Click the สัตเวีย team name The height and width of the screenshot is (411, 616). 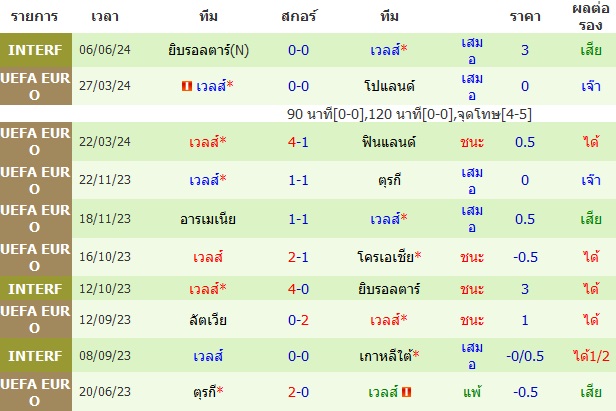pyautogui.click(x=208, y=320)
